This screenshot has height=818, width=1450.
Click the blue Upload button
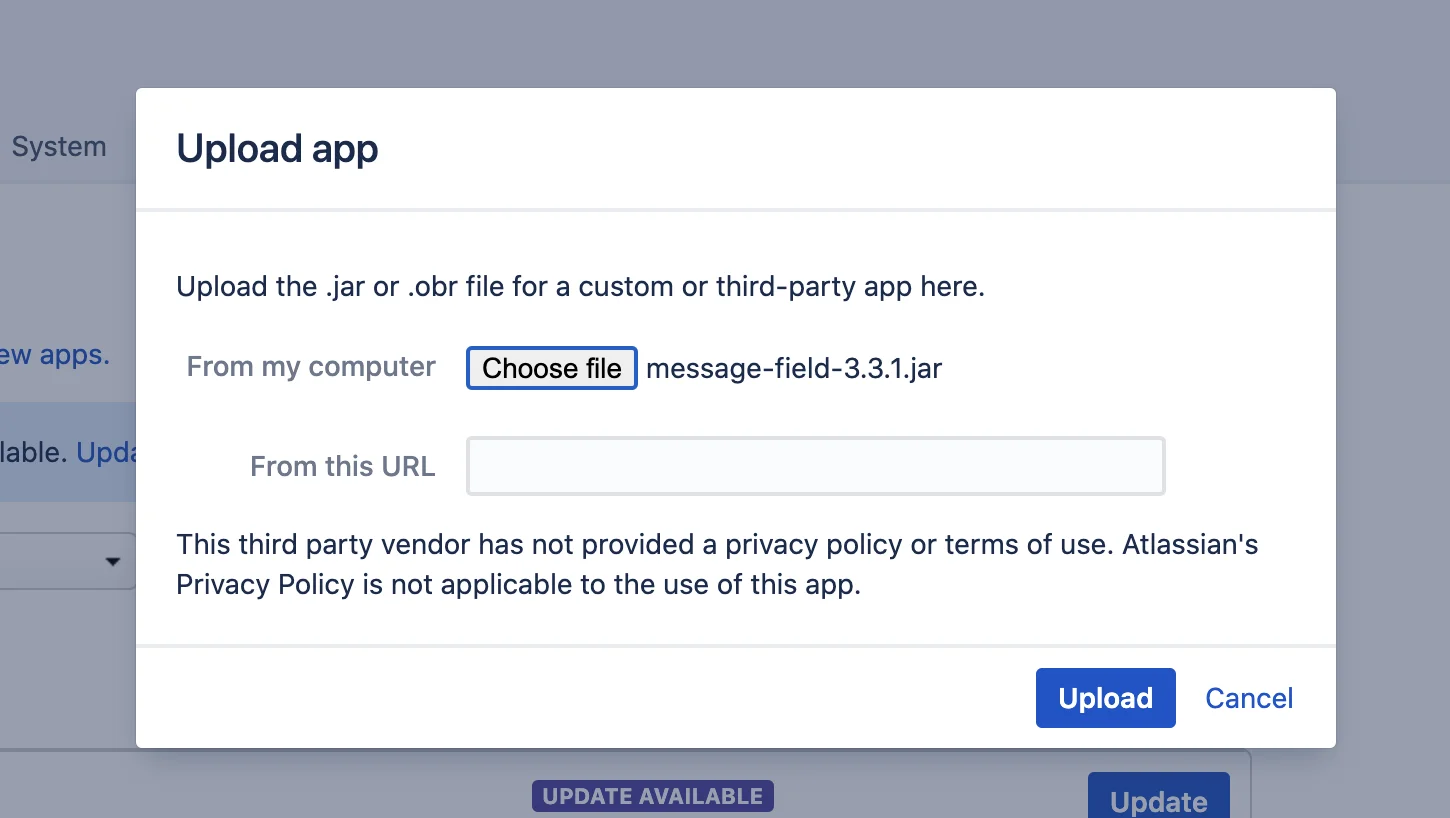click(1105, 698)
